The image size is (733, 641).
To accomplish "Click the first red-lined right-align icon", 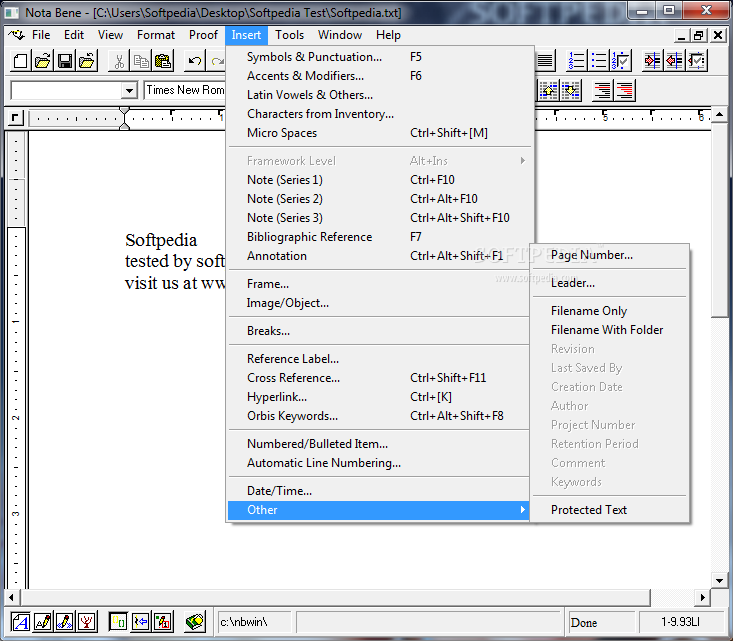I will point(602,90).
